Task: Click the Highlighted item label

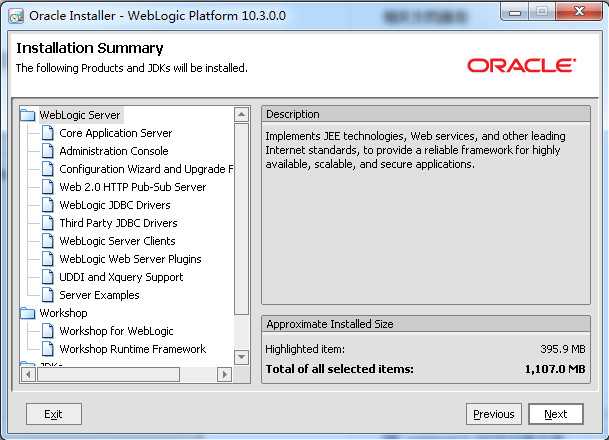Action: [305, 349]
